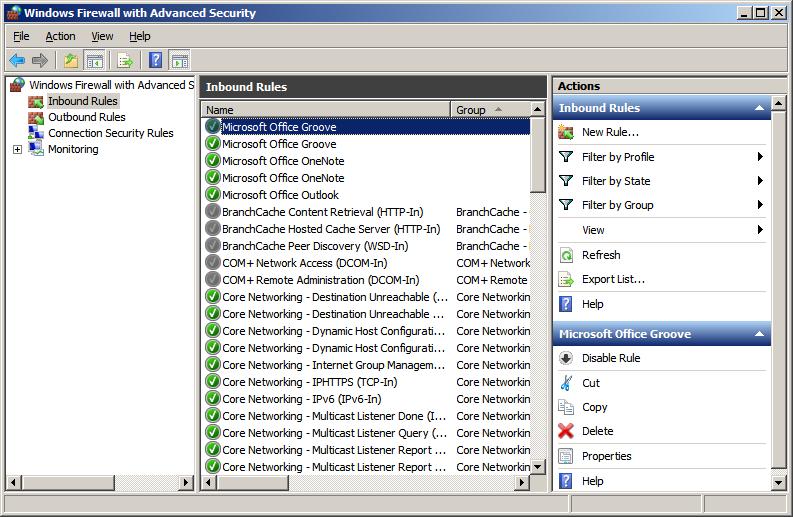Open the View submenu arrow in Actions
The width and height of the screenshot is (793, 517).
[760, 230]
